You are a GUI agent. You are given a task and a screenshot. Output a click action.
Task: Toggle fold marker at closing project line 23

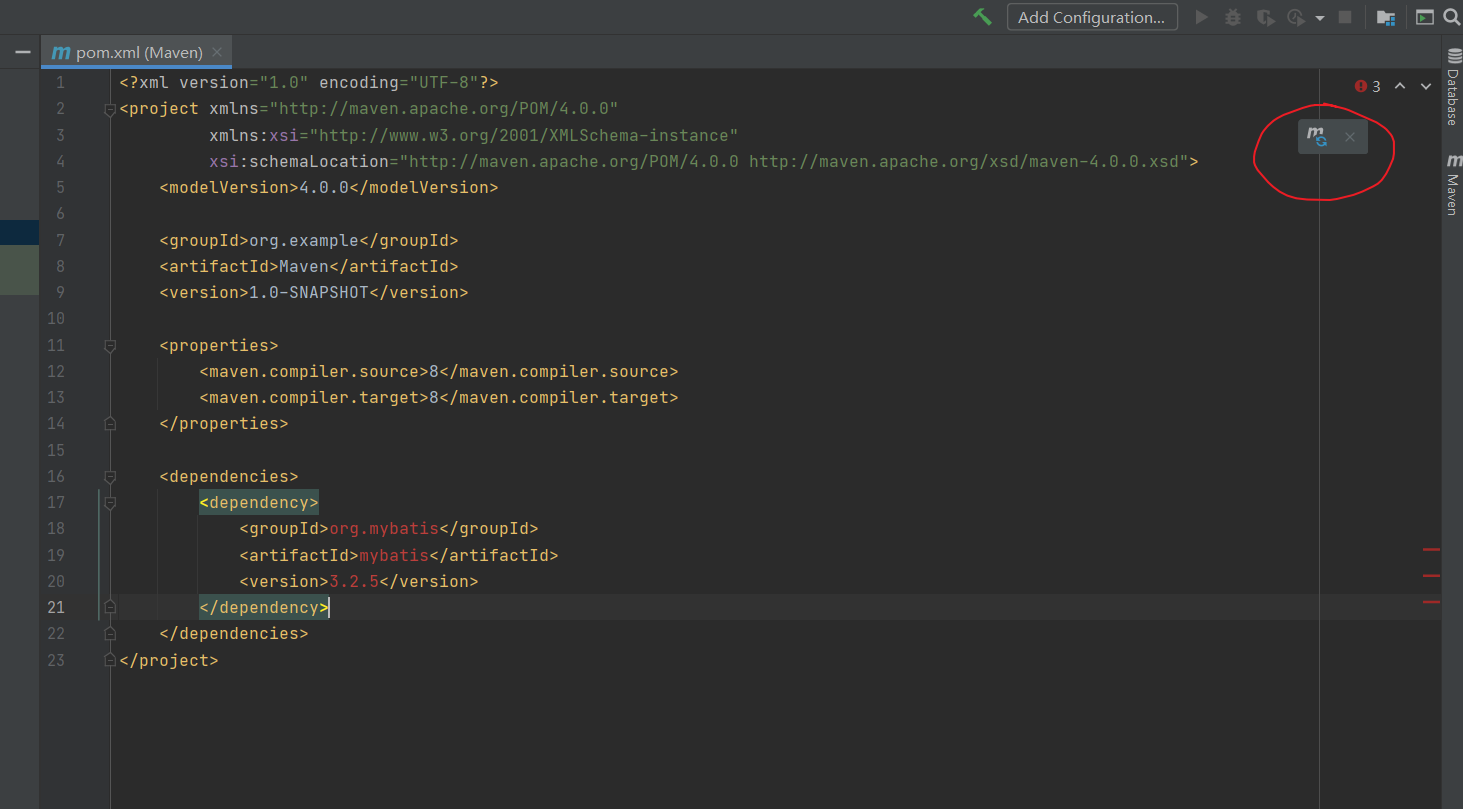click(110, 661)
